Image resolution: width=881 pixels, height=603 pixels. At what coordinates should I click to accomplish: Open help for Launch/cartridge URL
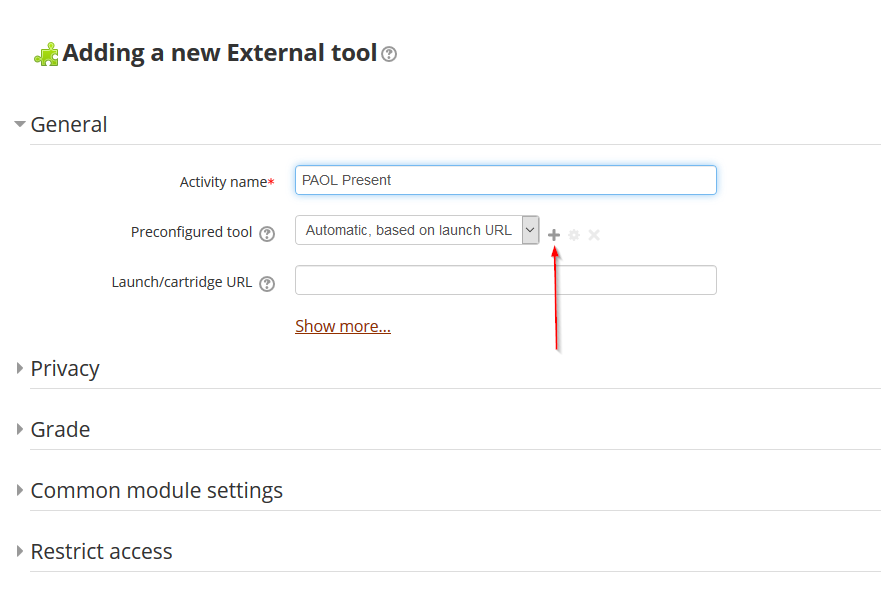(267, 284)
